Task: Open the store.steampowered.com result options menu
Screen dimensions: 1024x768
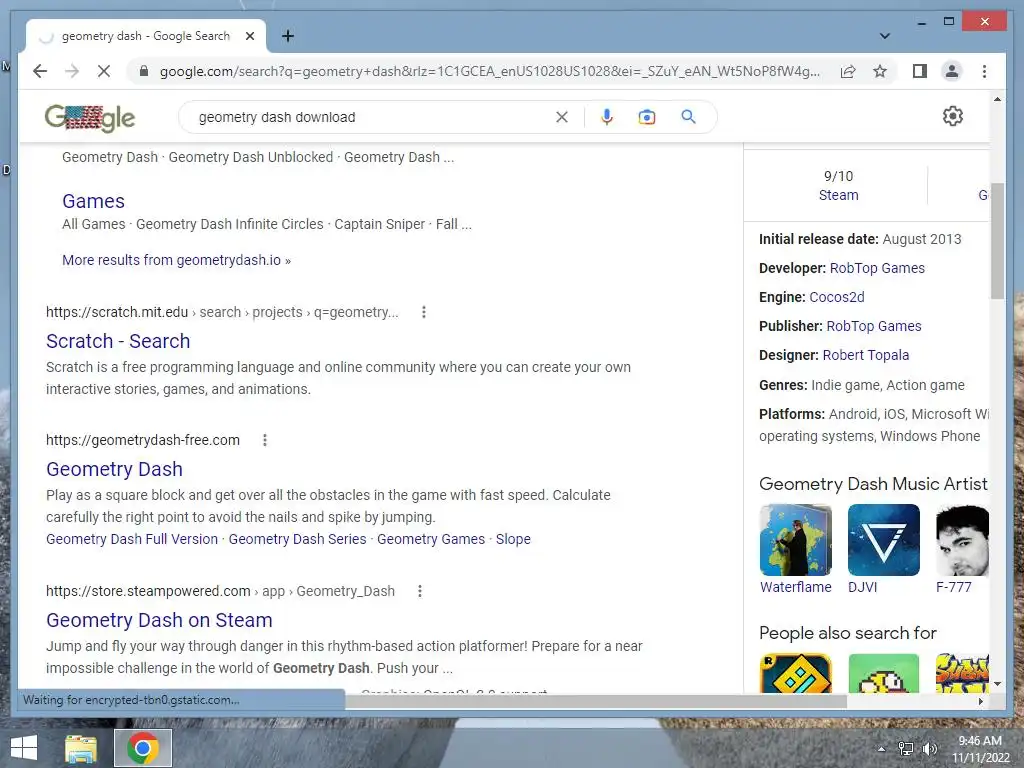Action: click(420, 591)
